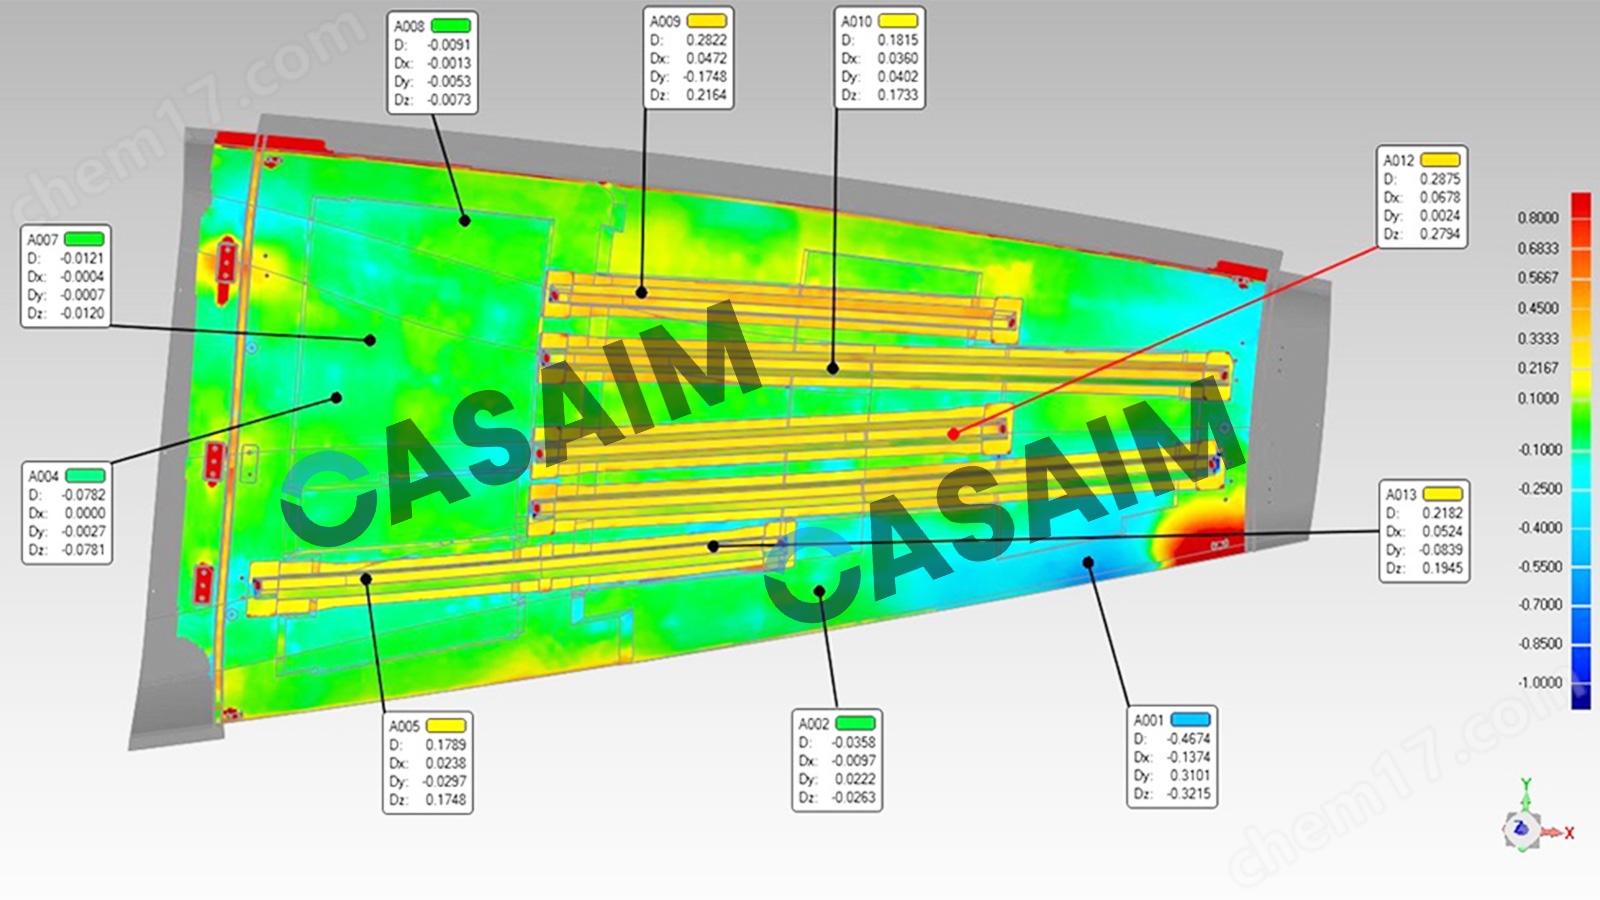Click the -1.0000 value on color scale
This screenshot has width=1600, height=900.
(x=1539, y=683)
